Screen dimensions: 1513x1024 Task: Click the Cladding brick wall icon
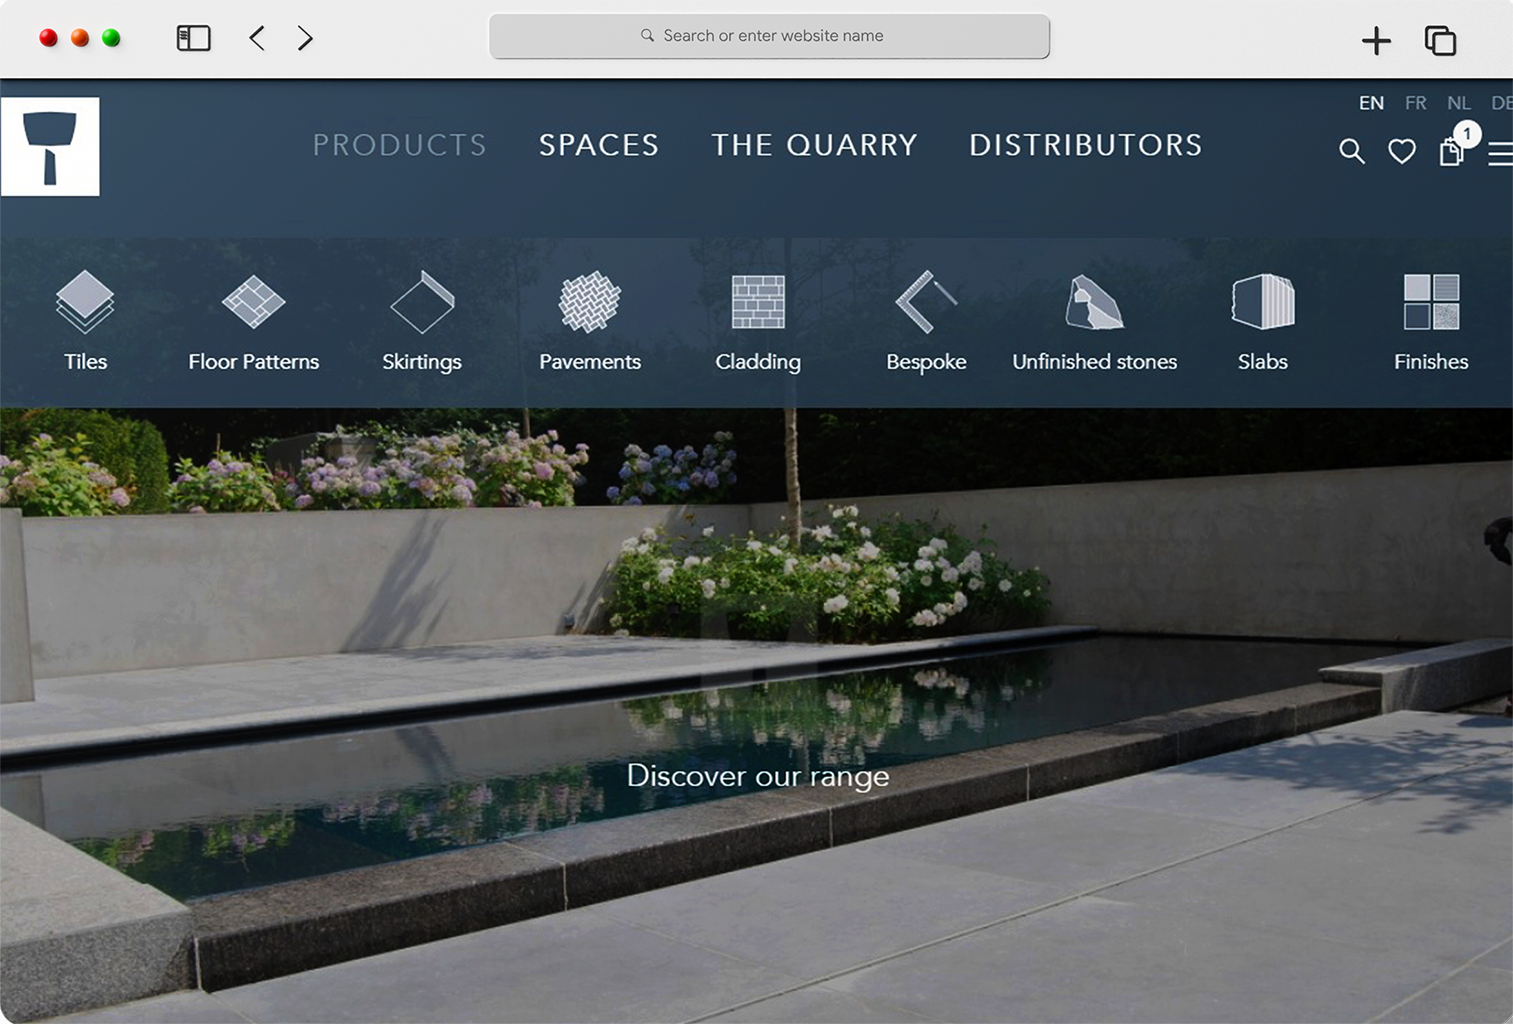coord(758,301)
